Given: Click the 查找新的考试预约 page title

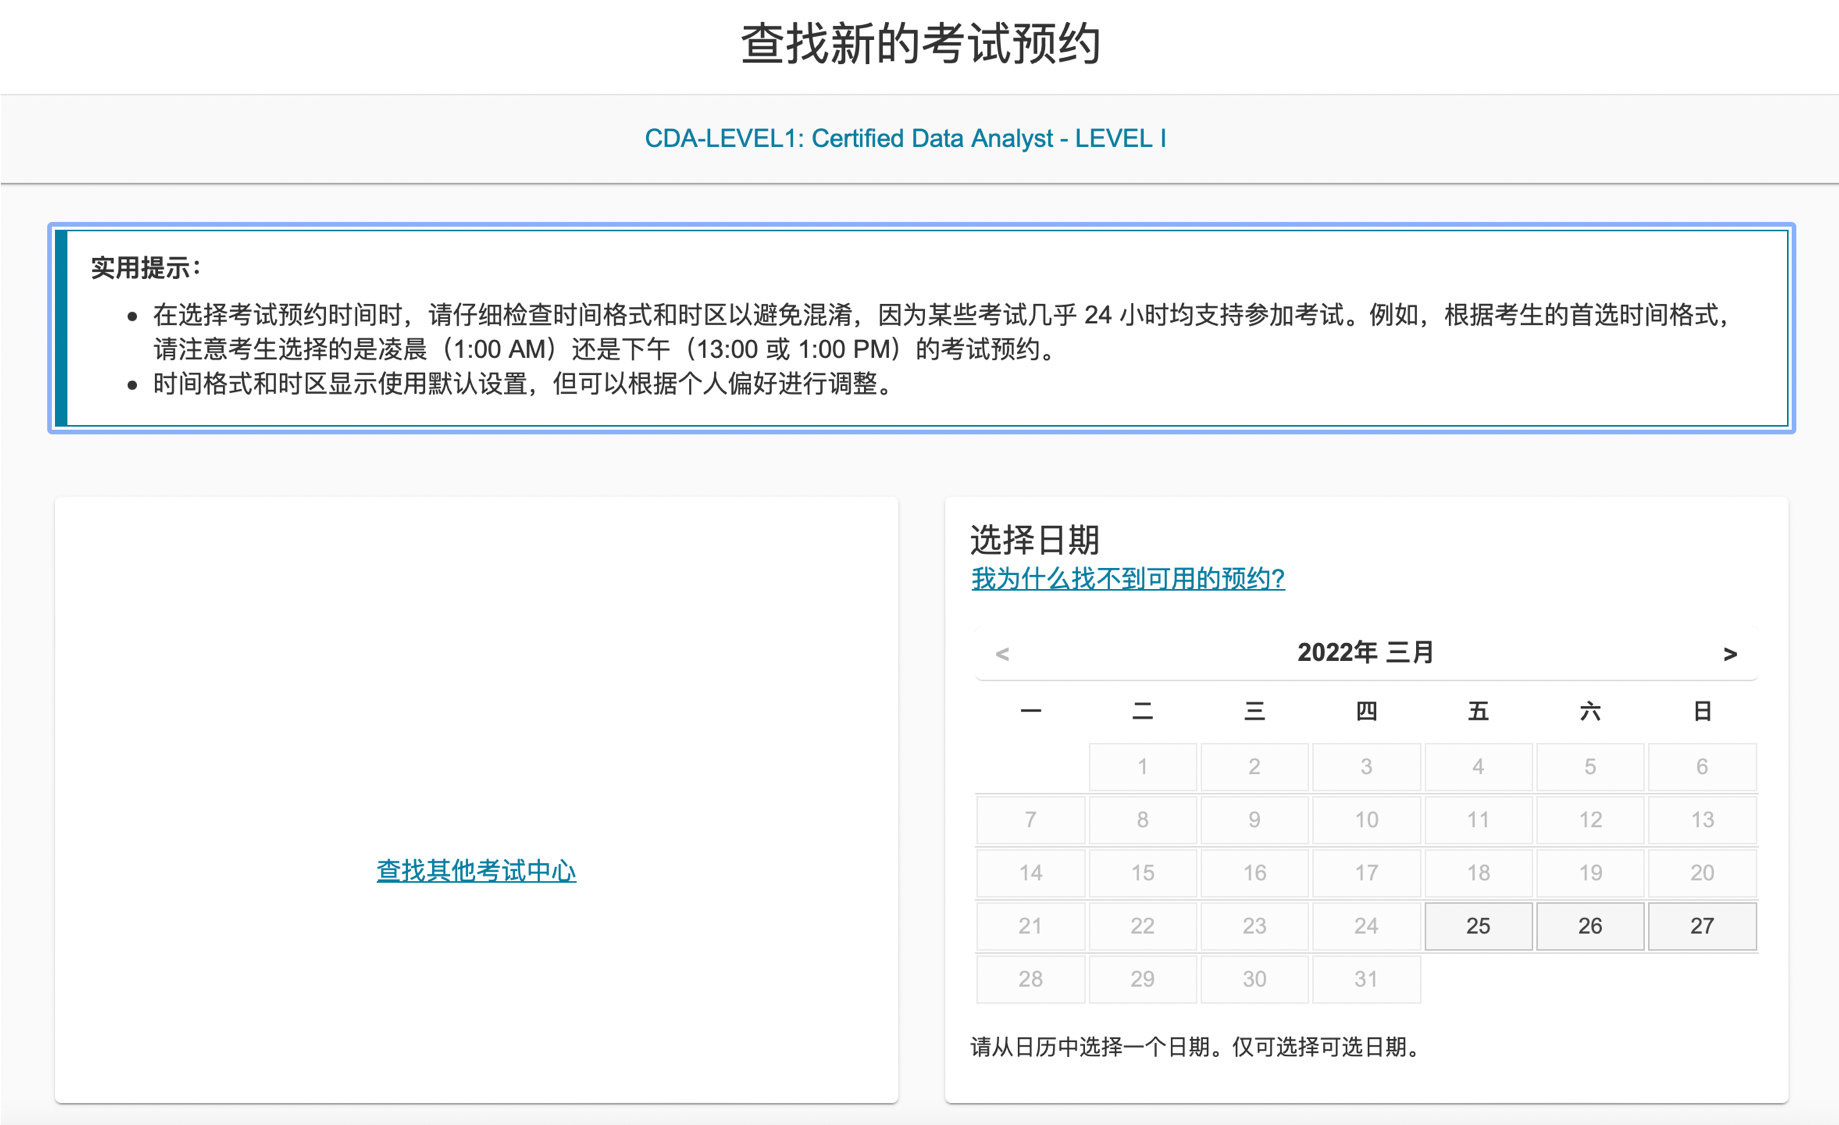Looking at the screenshot, I should 919,42.
